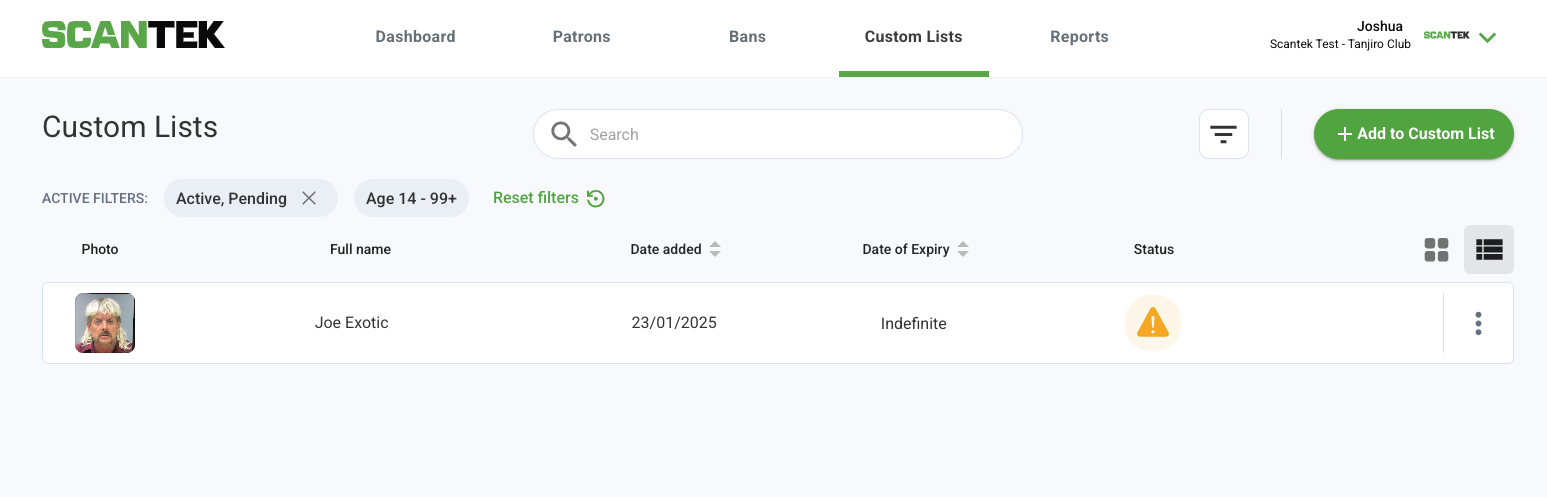Open the filter options icon
Viewport: 1547px width, 497px height.
(x=1224, y=134)
